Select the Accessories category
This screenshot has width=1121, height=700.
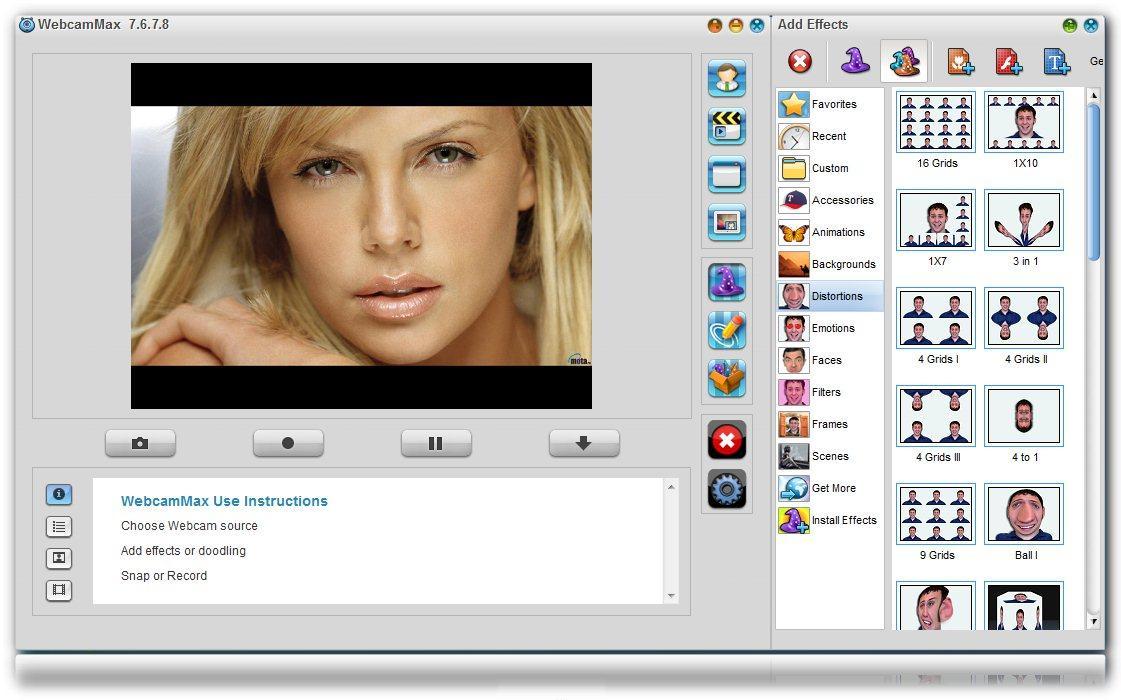830,201
